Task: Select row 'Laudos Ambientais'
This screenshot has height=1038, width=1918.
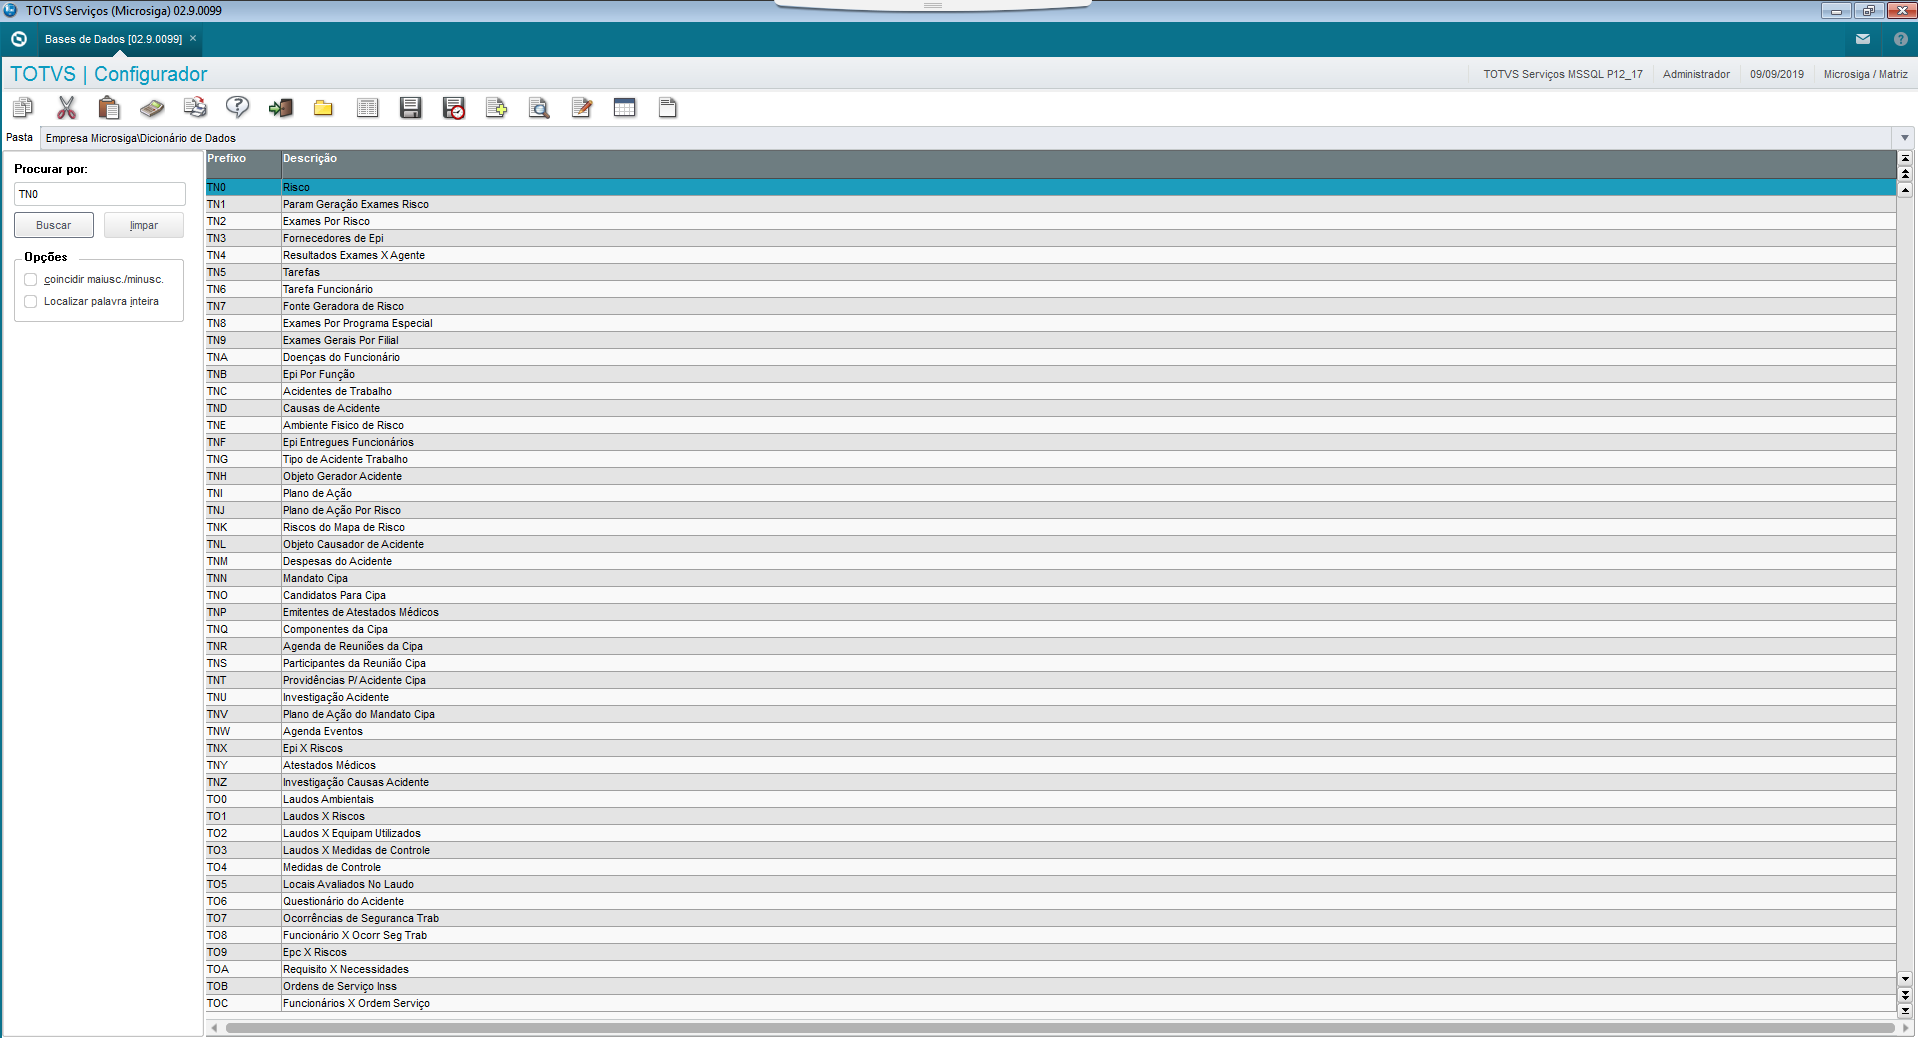Action: click(1051, 799)
